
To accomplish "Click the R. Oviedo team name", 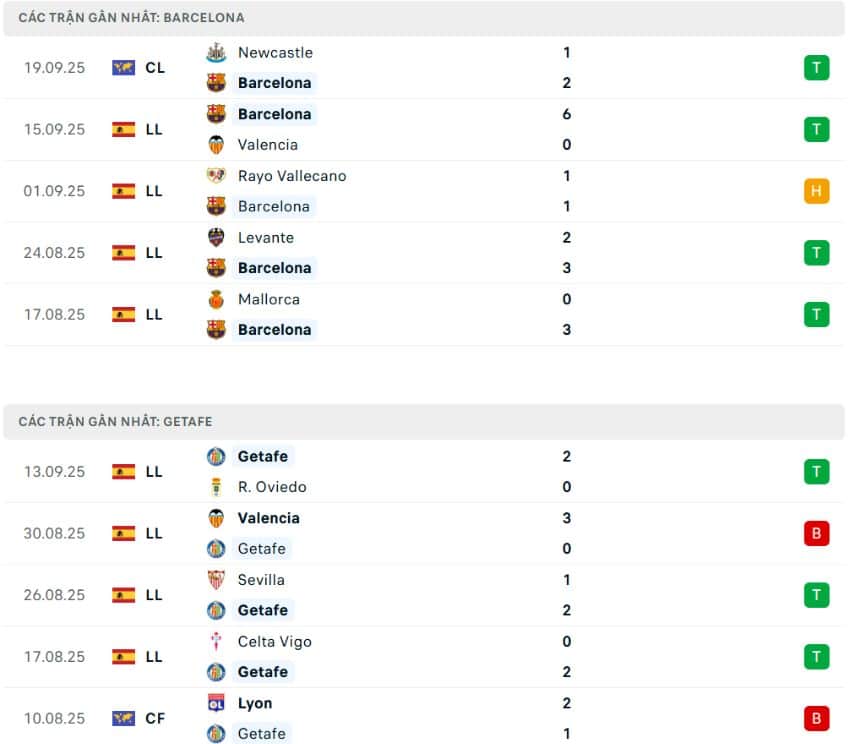I will 274,487.
